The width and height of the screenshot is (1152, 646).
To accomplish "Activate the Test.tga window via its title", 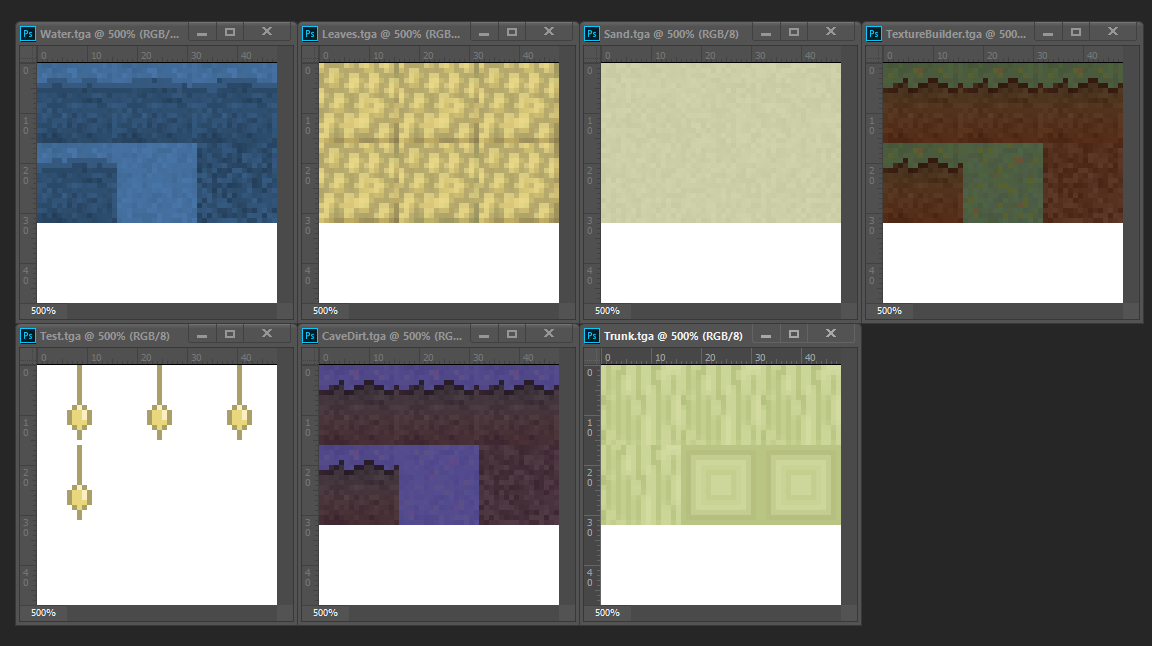I will click(x=104, y=336).
